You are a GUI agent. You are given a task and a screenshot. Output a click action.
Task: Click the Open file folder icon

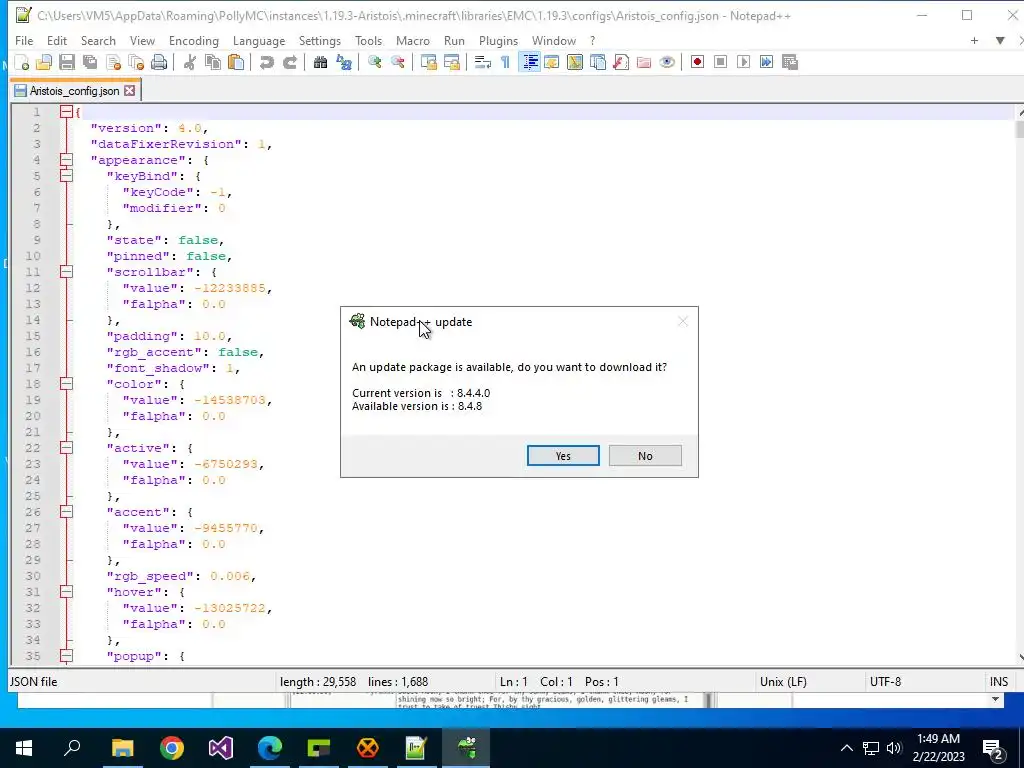[x=44, y=63]
